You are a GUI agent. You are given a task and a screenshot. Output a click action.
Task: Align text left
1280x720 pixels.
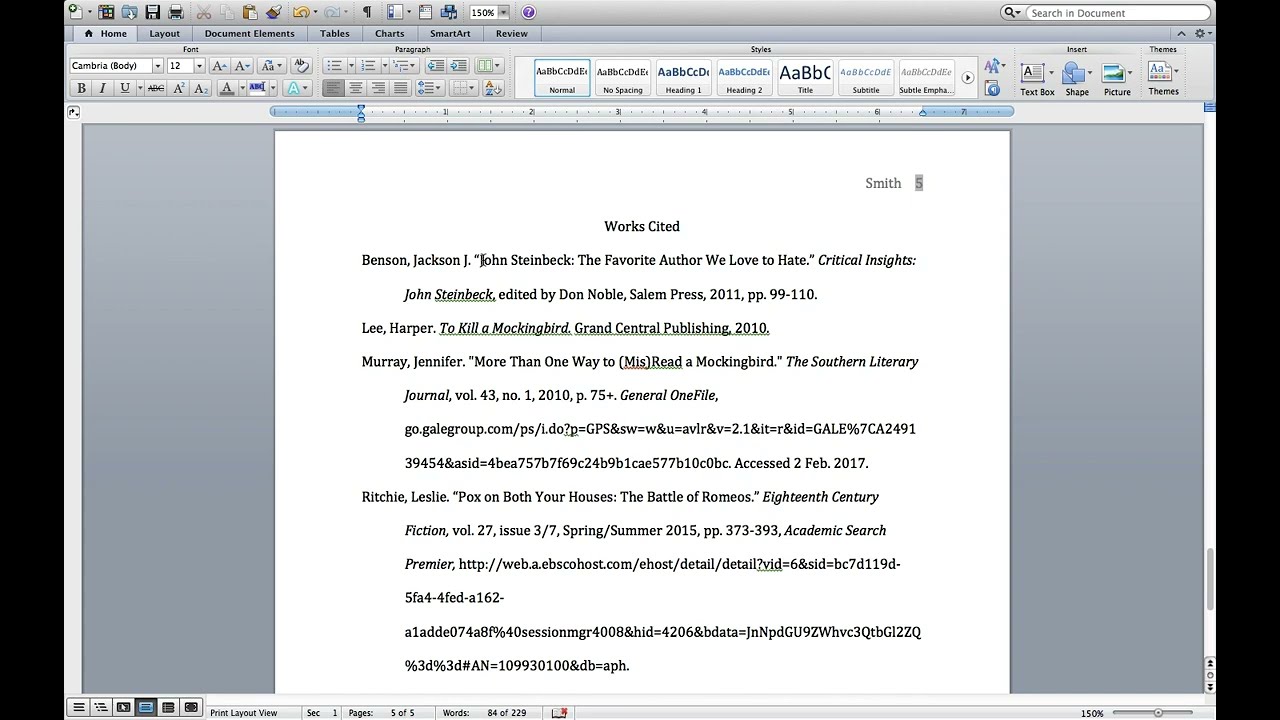[333, 88]
